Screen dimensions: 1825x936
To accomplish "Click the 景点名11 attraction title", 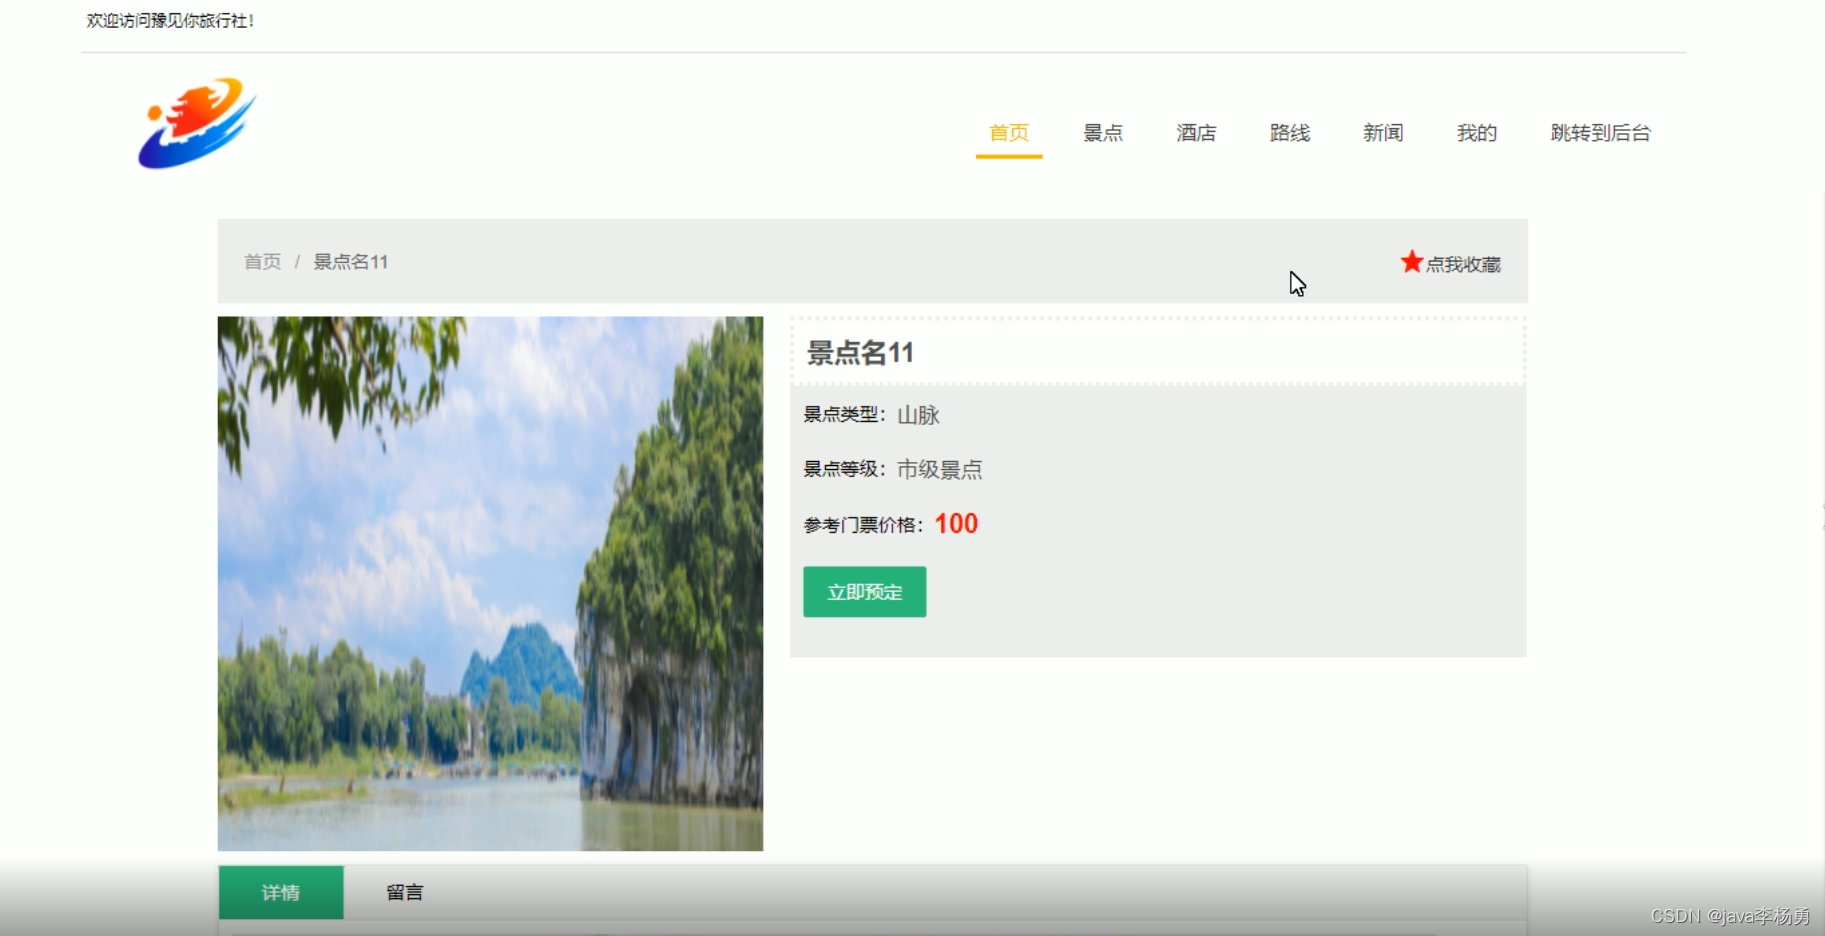I will (x=858, y=353).
